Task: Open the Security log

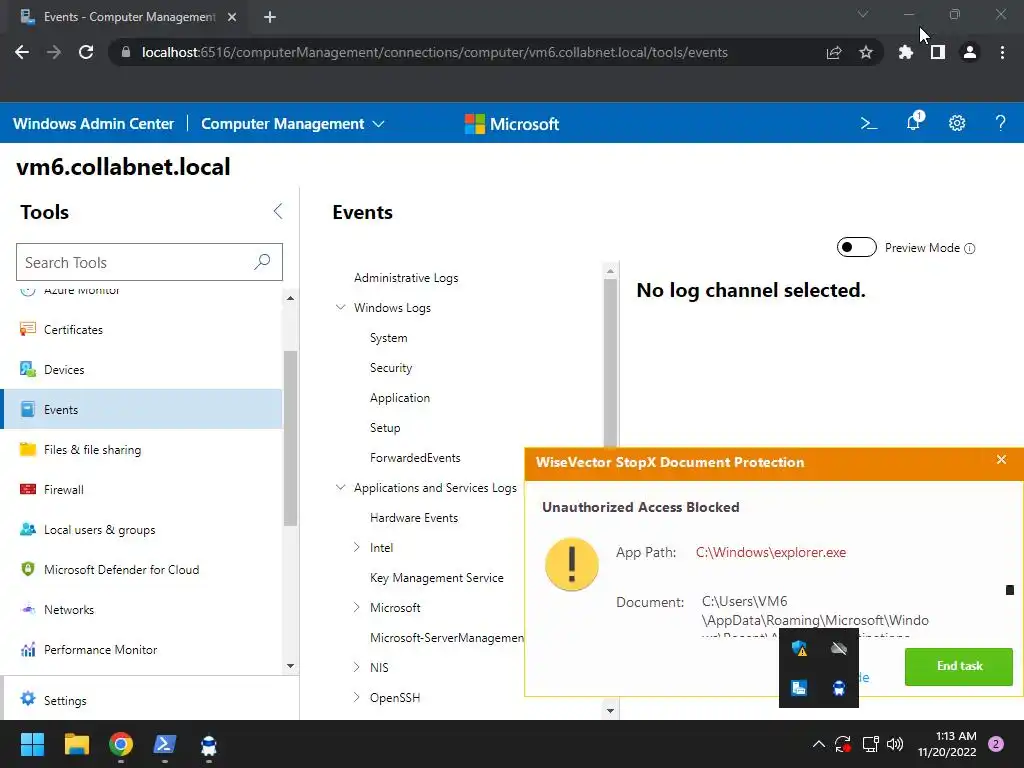Action: [391, 368]
